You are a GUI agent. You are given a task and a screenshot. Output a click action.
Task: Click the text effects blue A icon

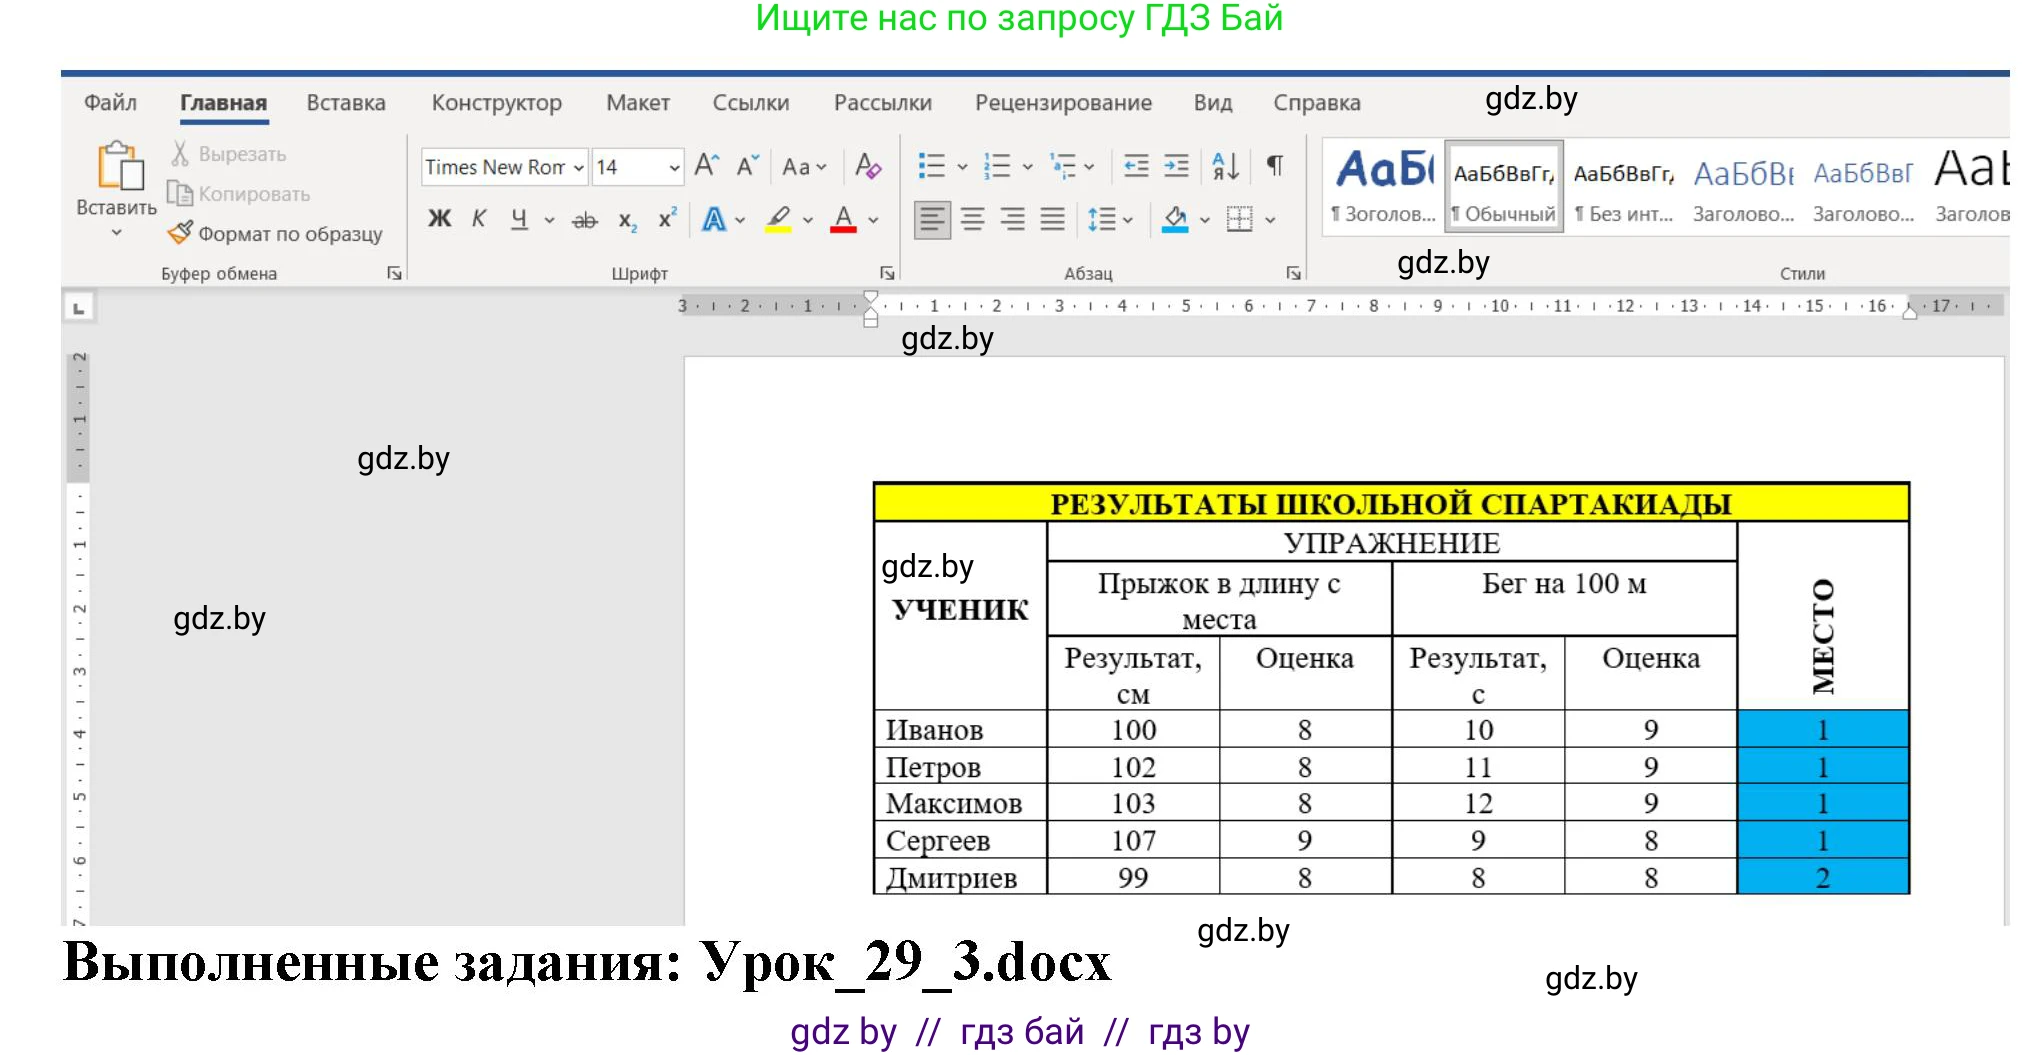click(714, 219)
